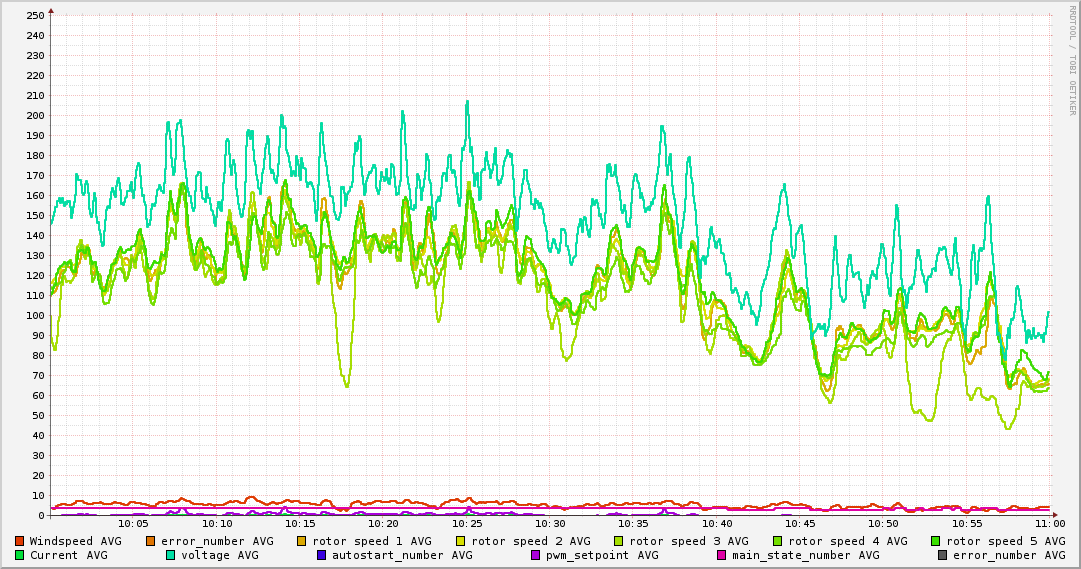Click the 60 value on the y-axis
1081x569 pixels.
coord(38,396)
